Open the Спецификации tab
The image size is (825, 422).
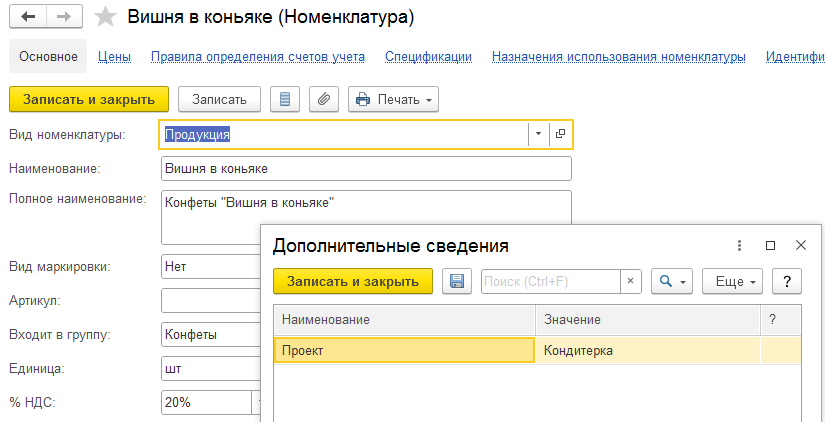point(428,57)
